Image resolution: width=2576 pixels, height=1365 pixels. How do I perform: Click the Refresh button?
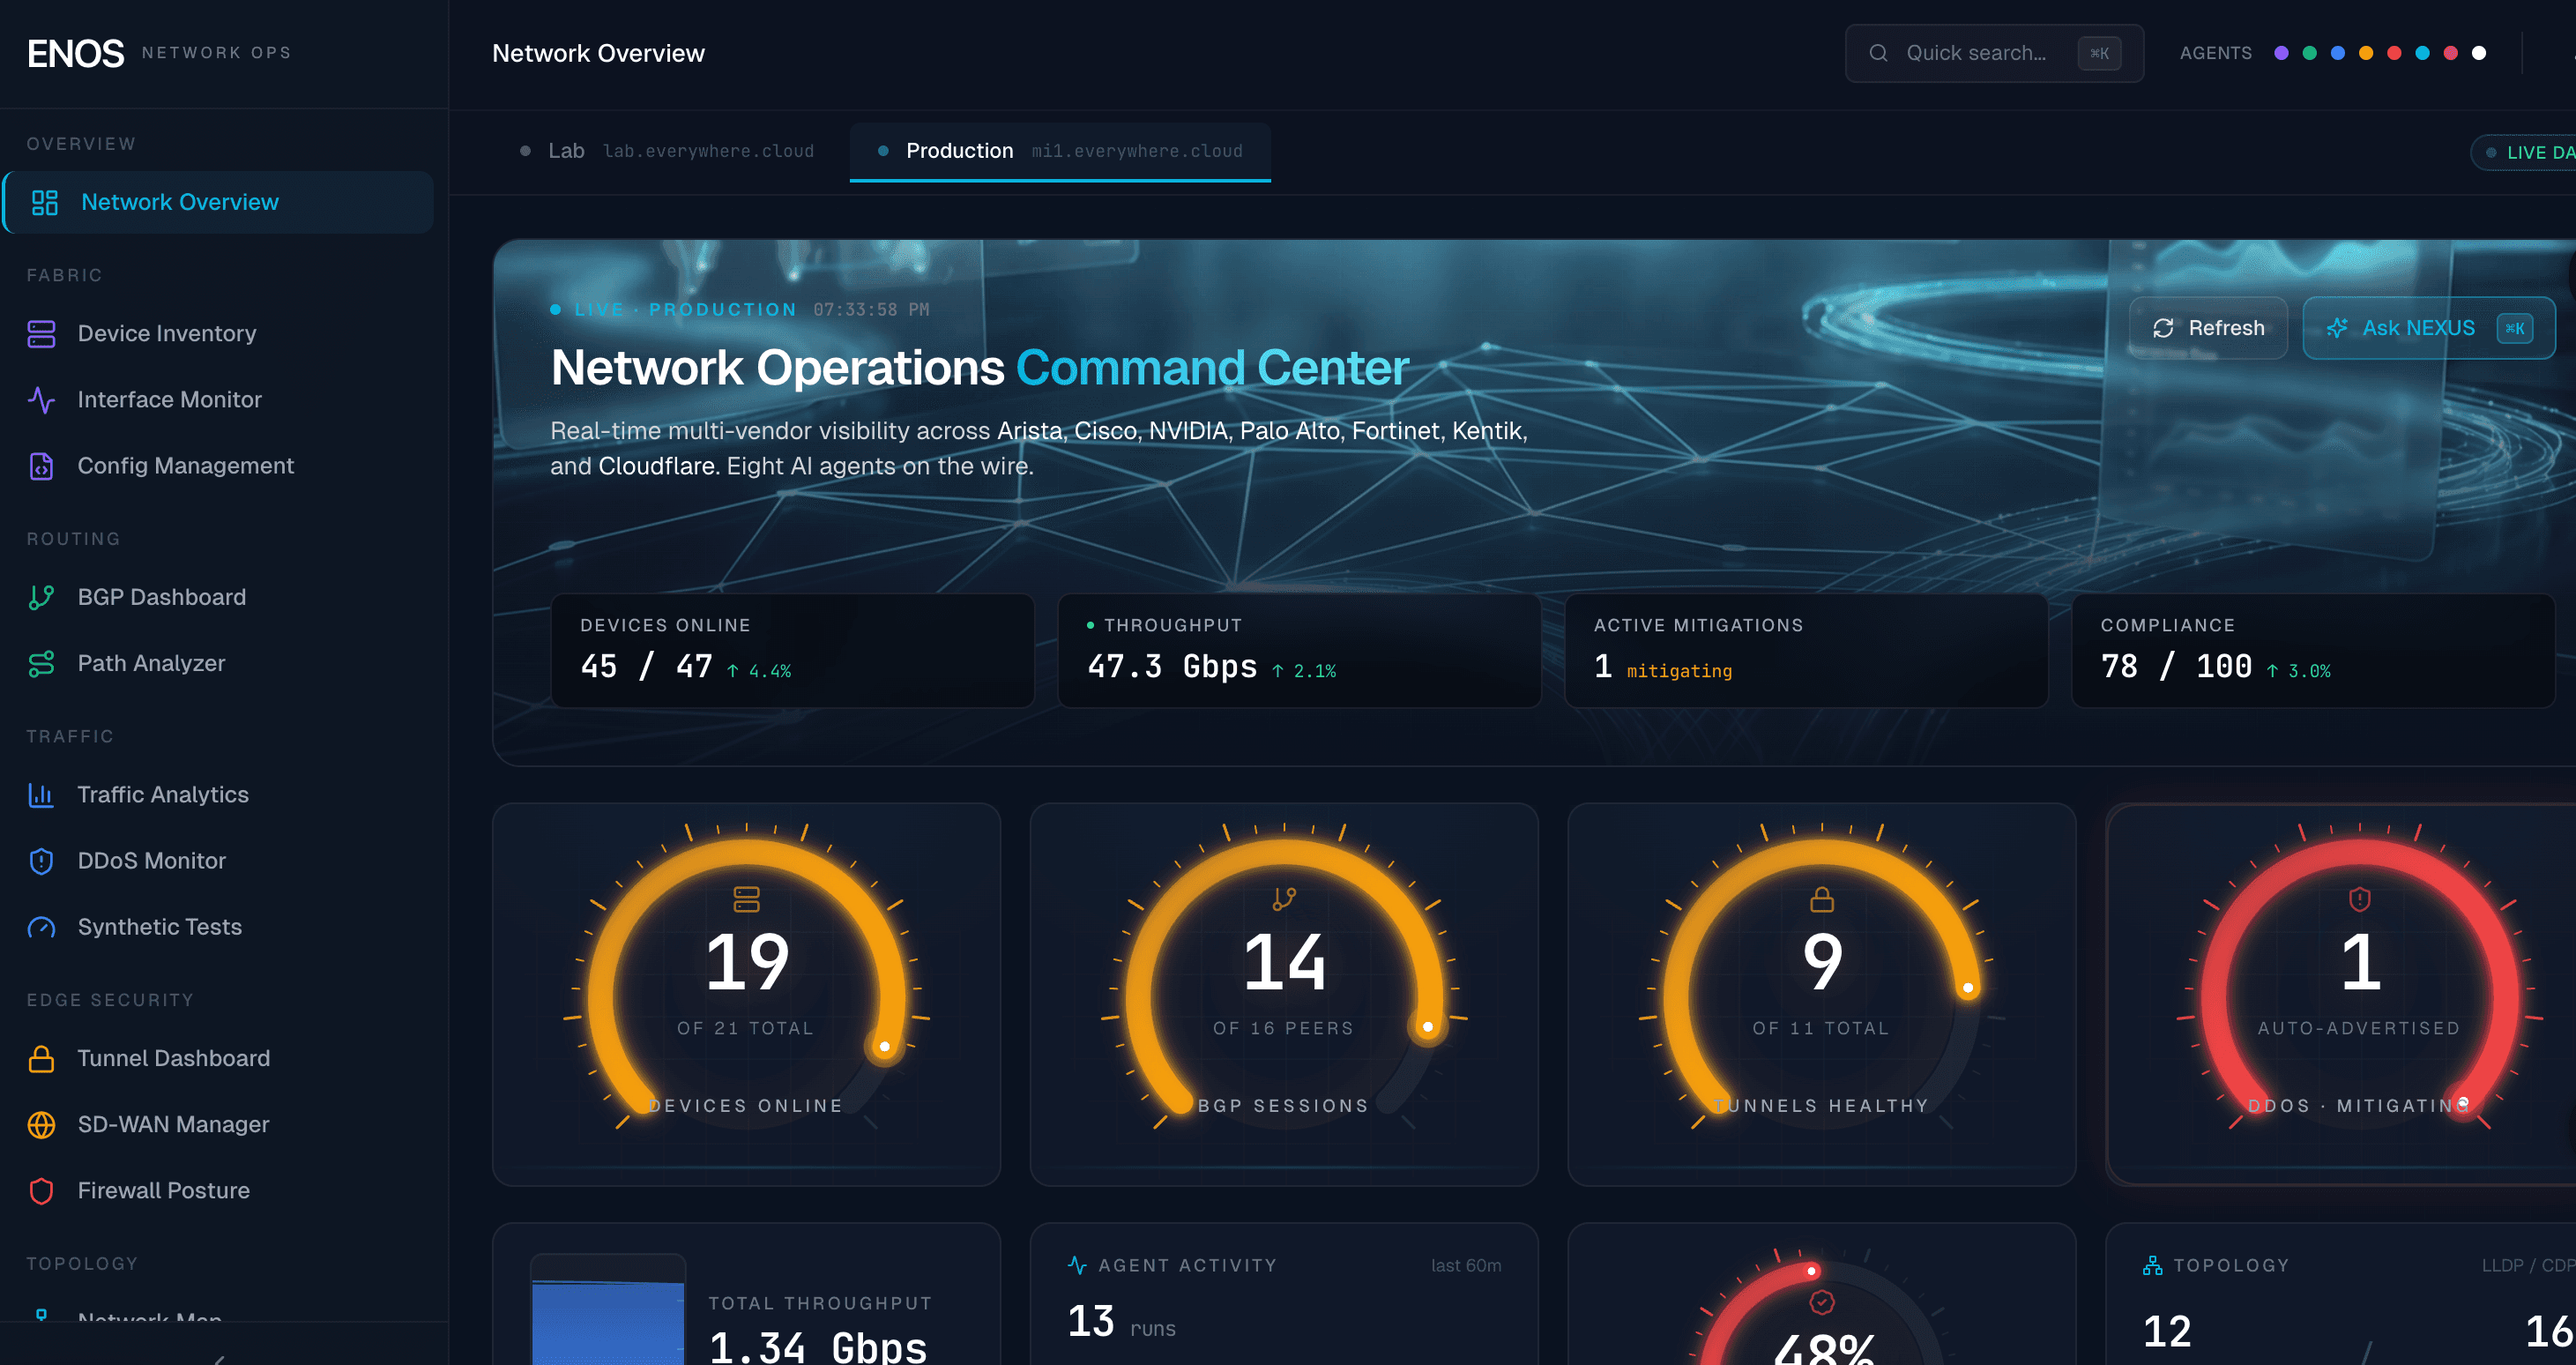[2208, 328]
